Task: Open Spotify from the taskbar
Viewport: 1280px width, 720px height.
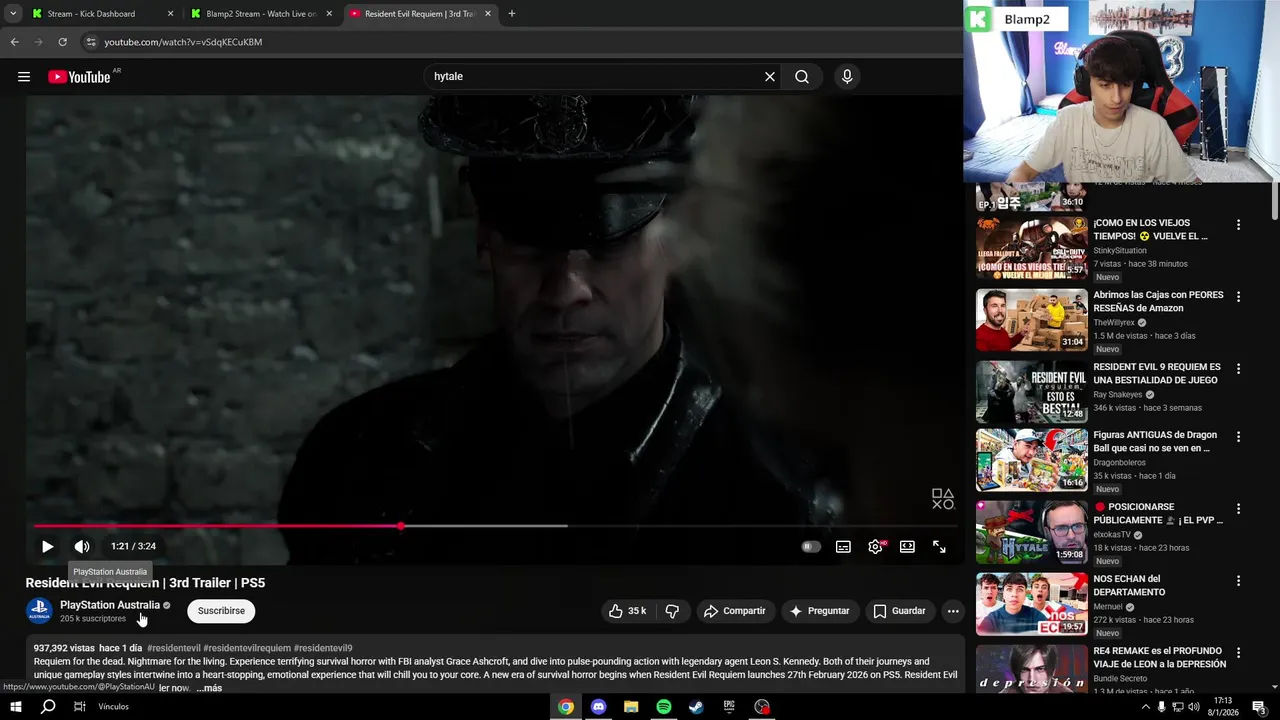Action: 664,707
